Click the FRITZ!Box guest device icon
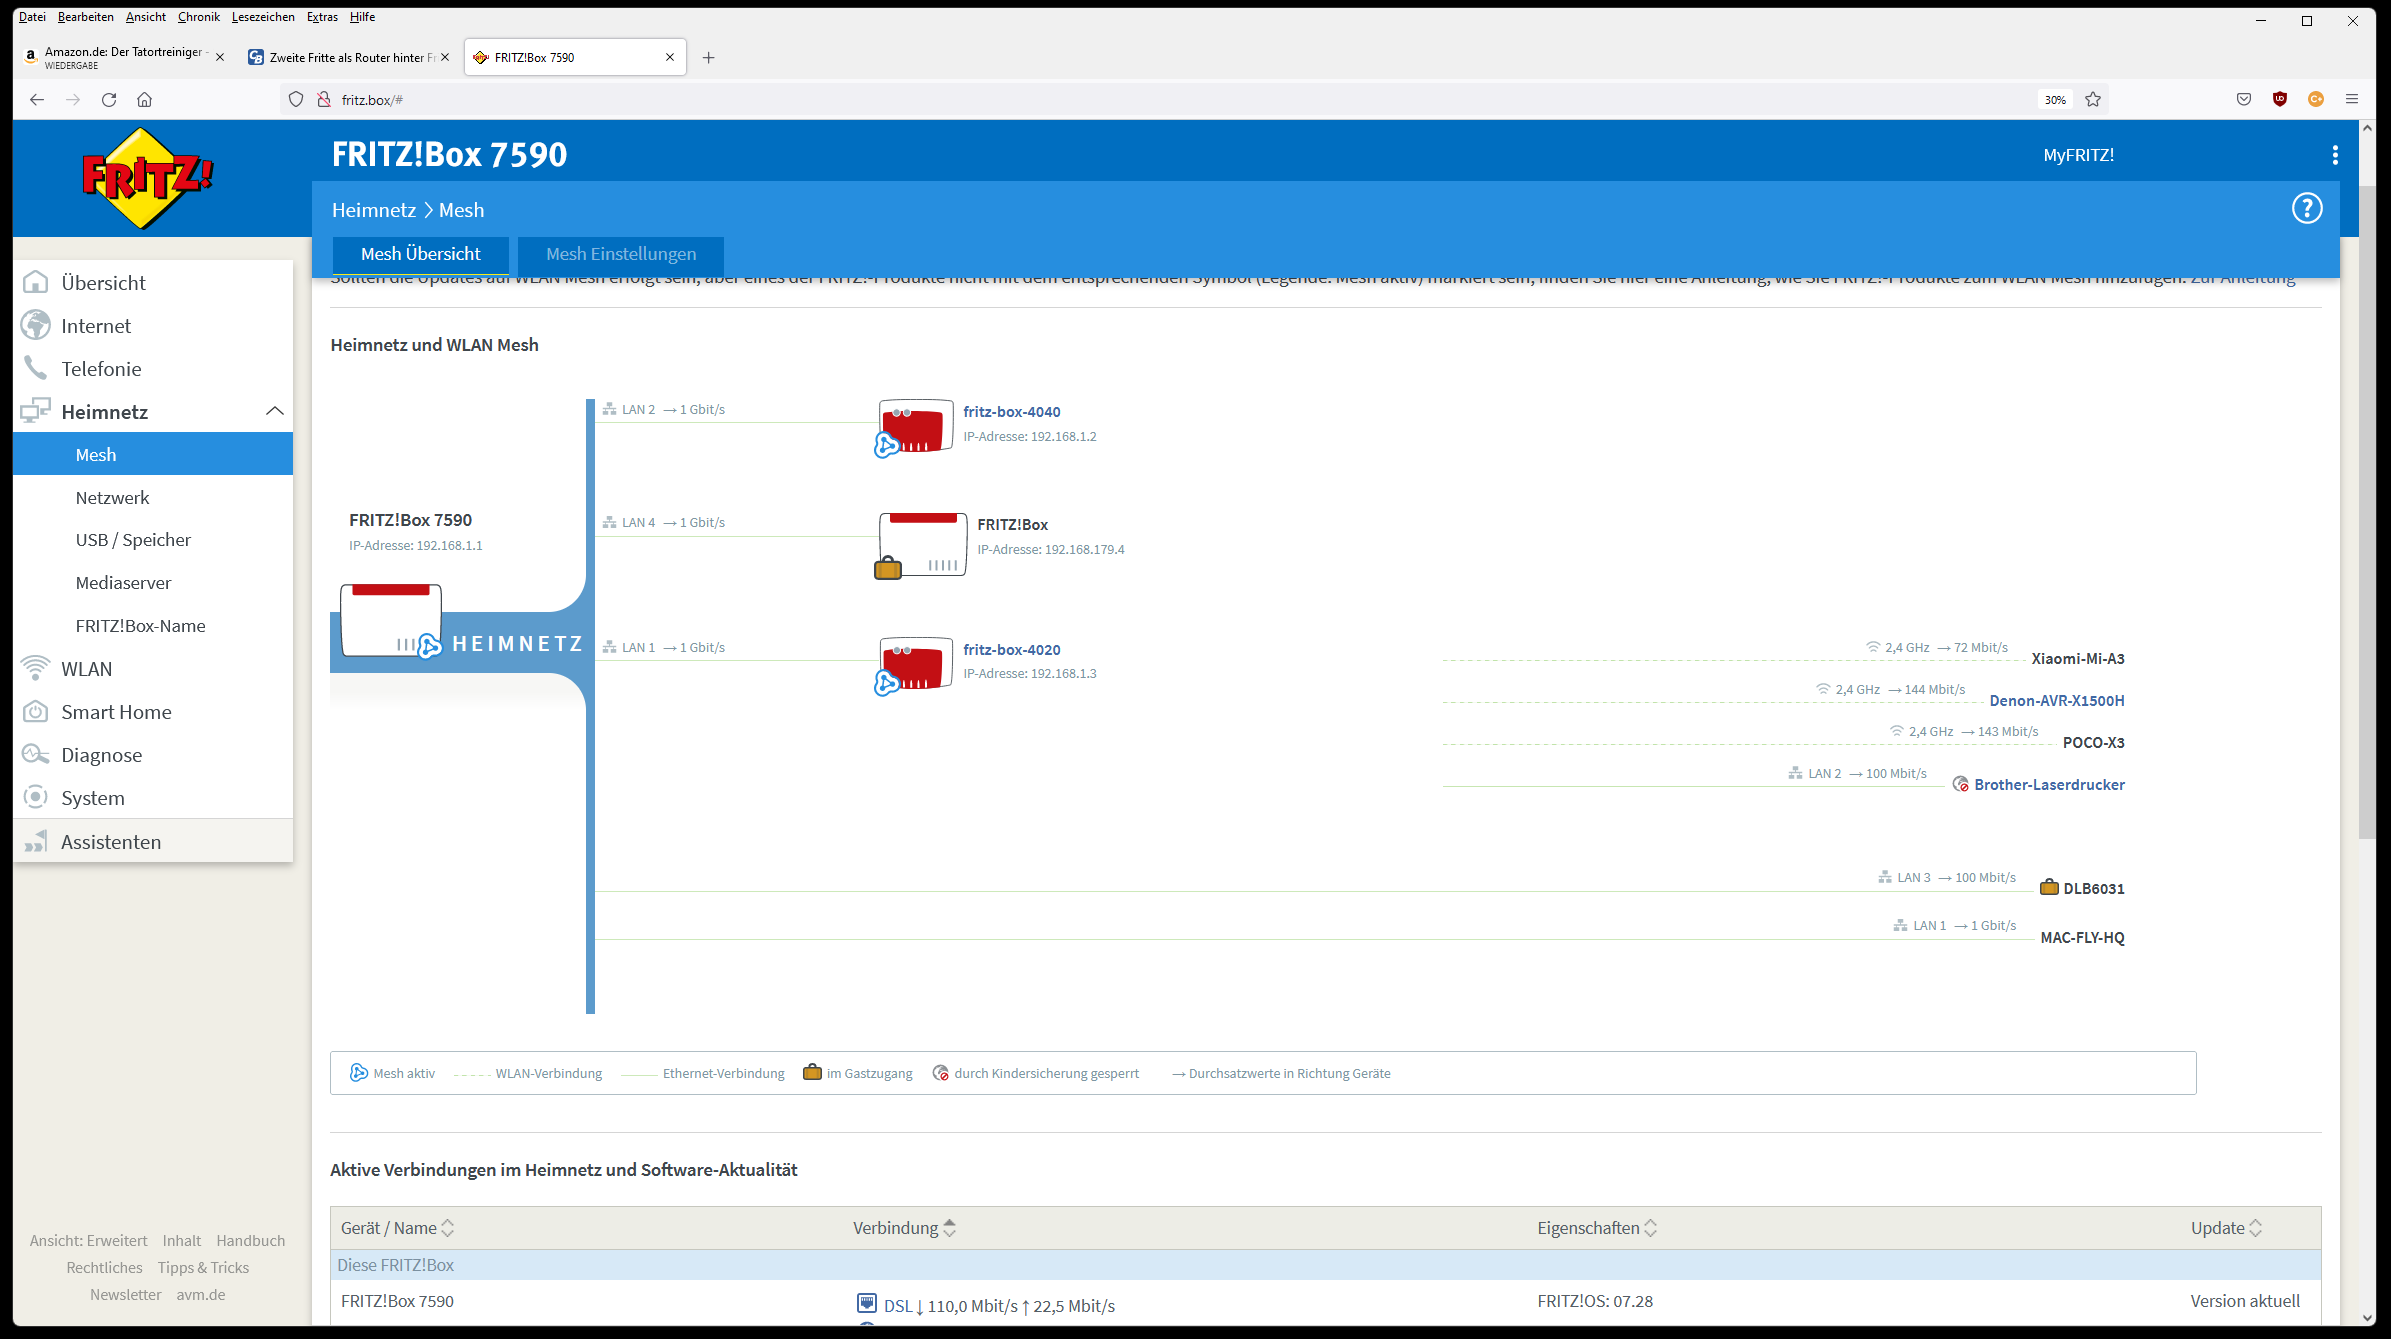The width and height of the screenshot is (2391, 1339). [x=921, y=546]
